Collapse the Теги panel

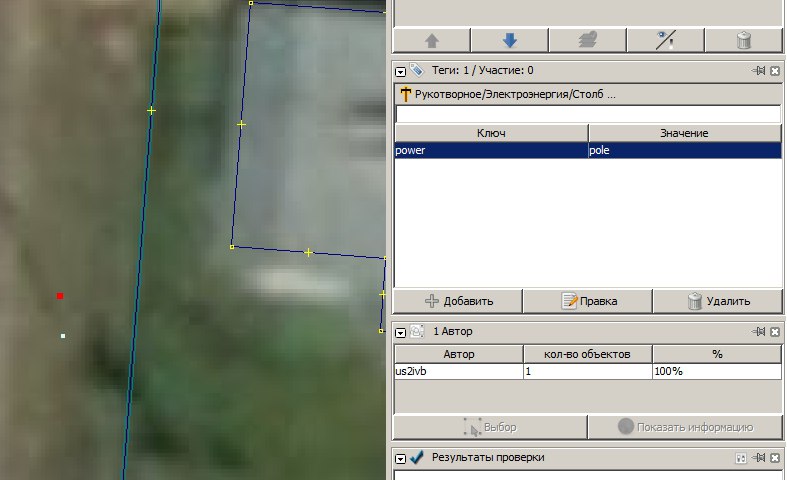pos(400,72)
